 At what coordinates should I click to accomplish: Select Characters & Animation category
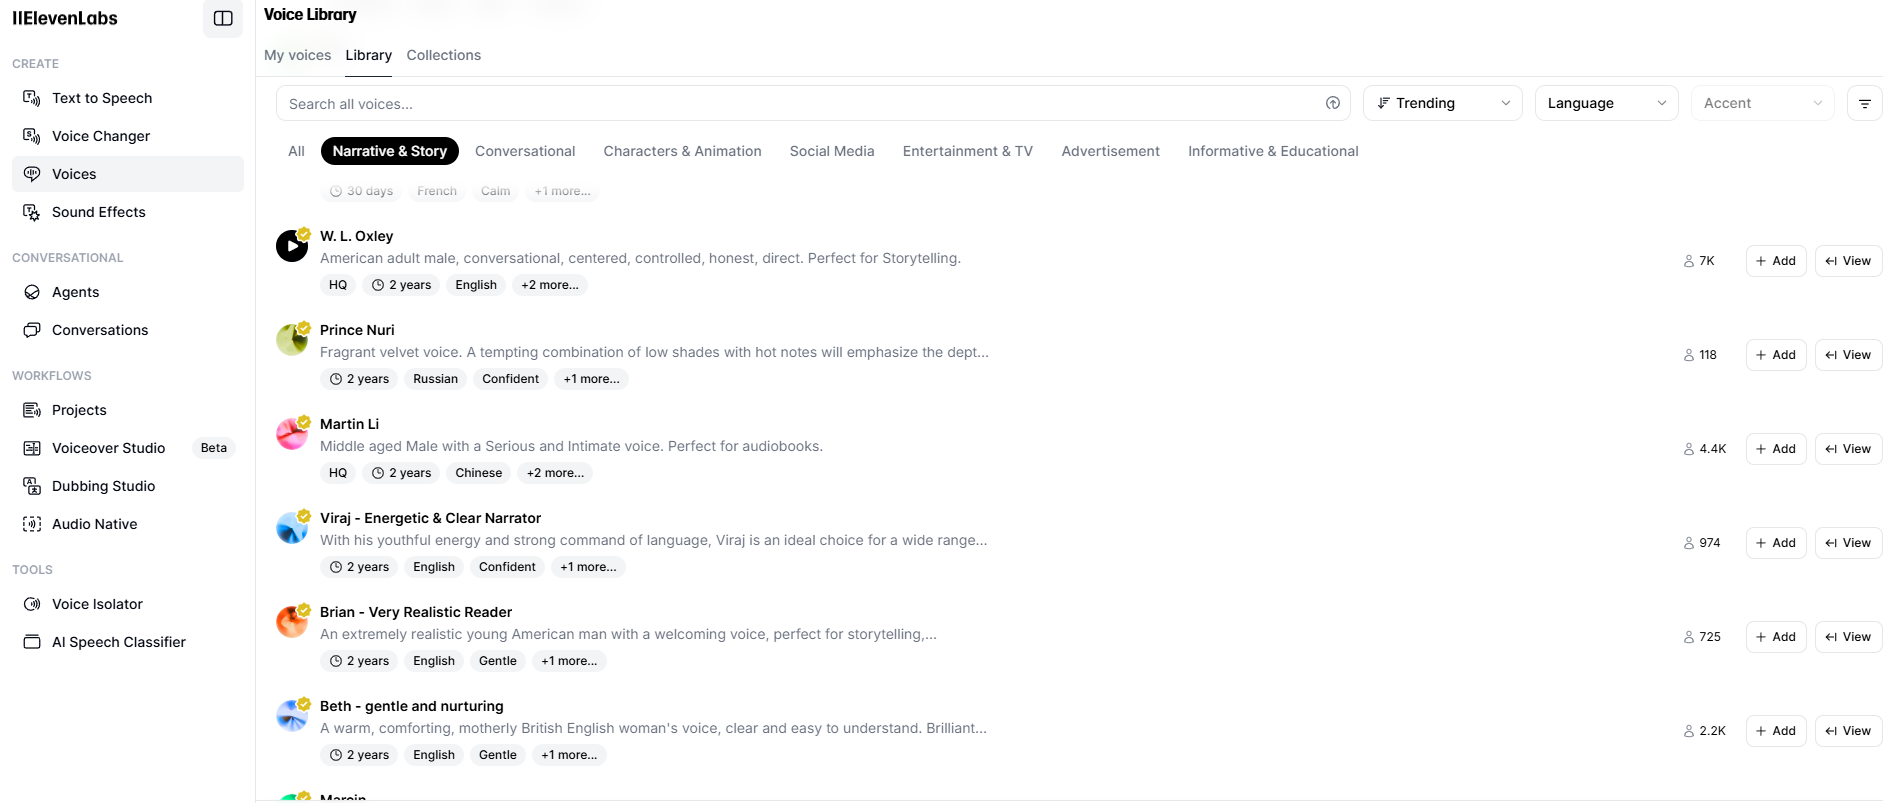pos(683,151)
